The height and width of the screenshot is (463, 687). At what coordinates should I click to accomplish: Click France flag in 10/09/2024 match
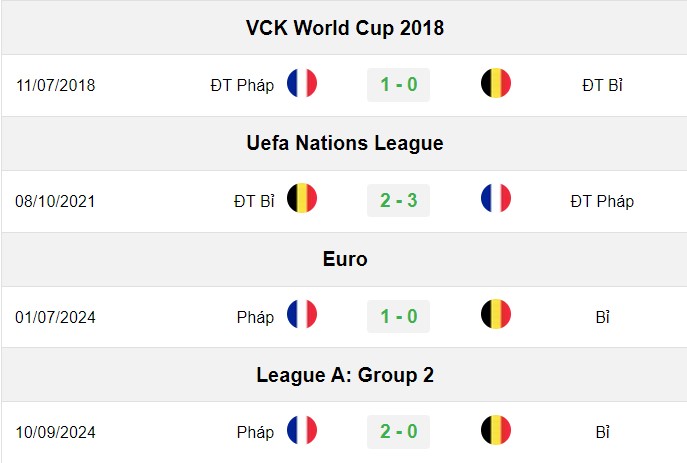coord(302,430)
